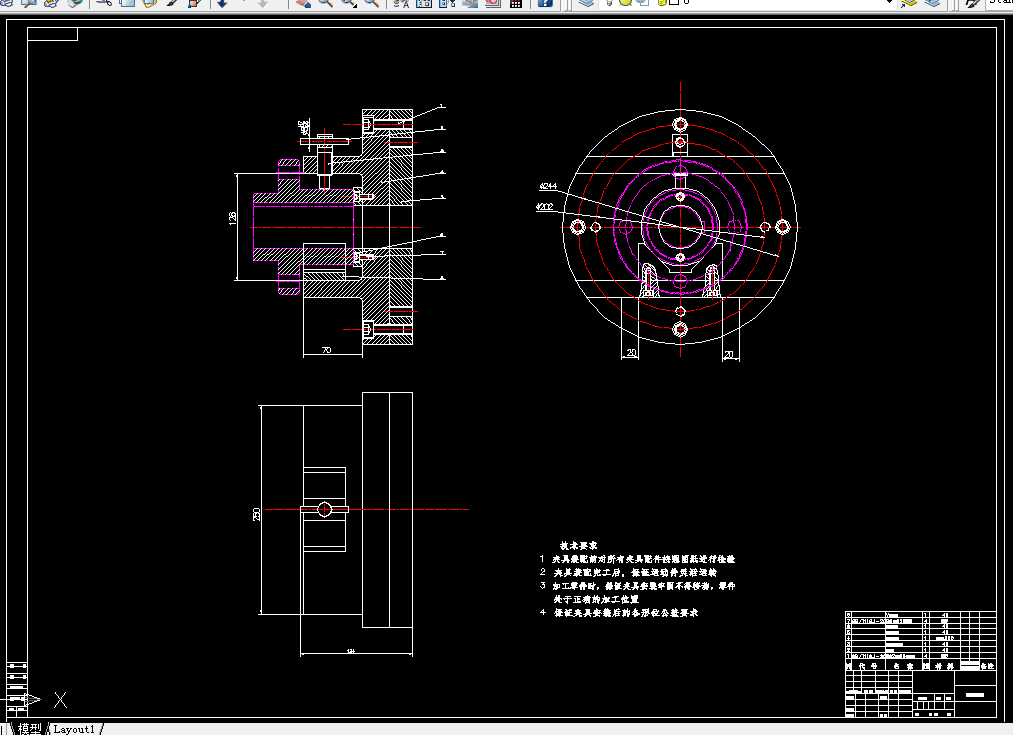
Task: Click Make Object's Layer Current icon
Action: [x=909, y=3]
